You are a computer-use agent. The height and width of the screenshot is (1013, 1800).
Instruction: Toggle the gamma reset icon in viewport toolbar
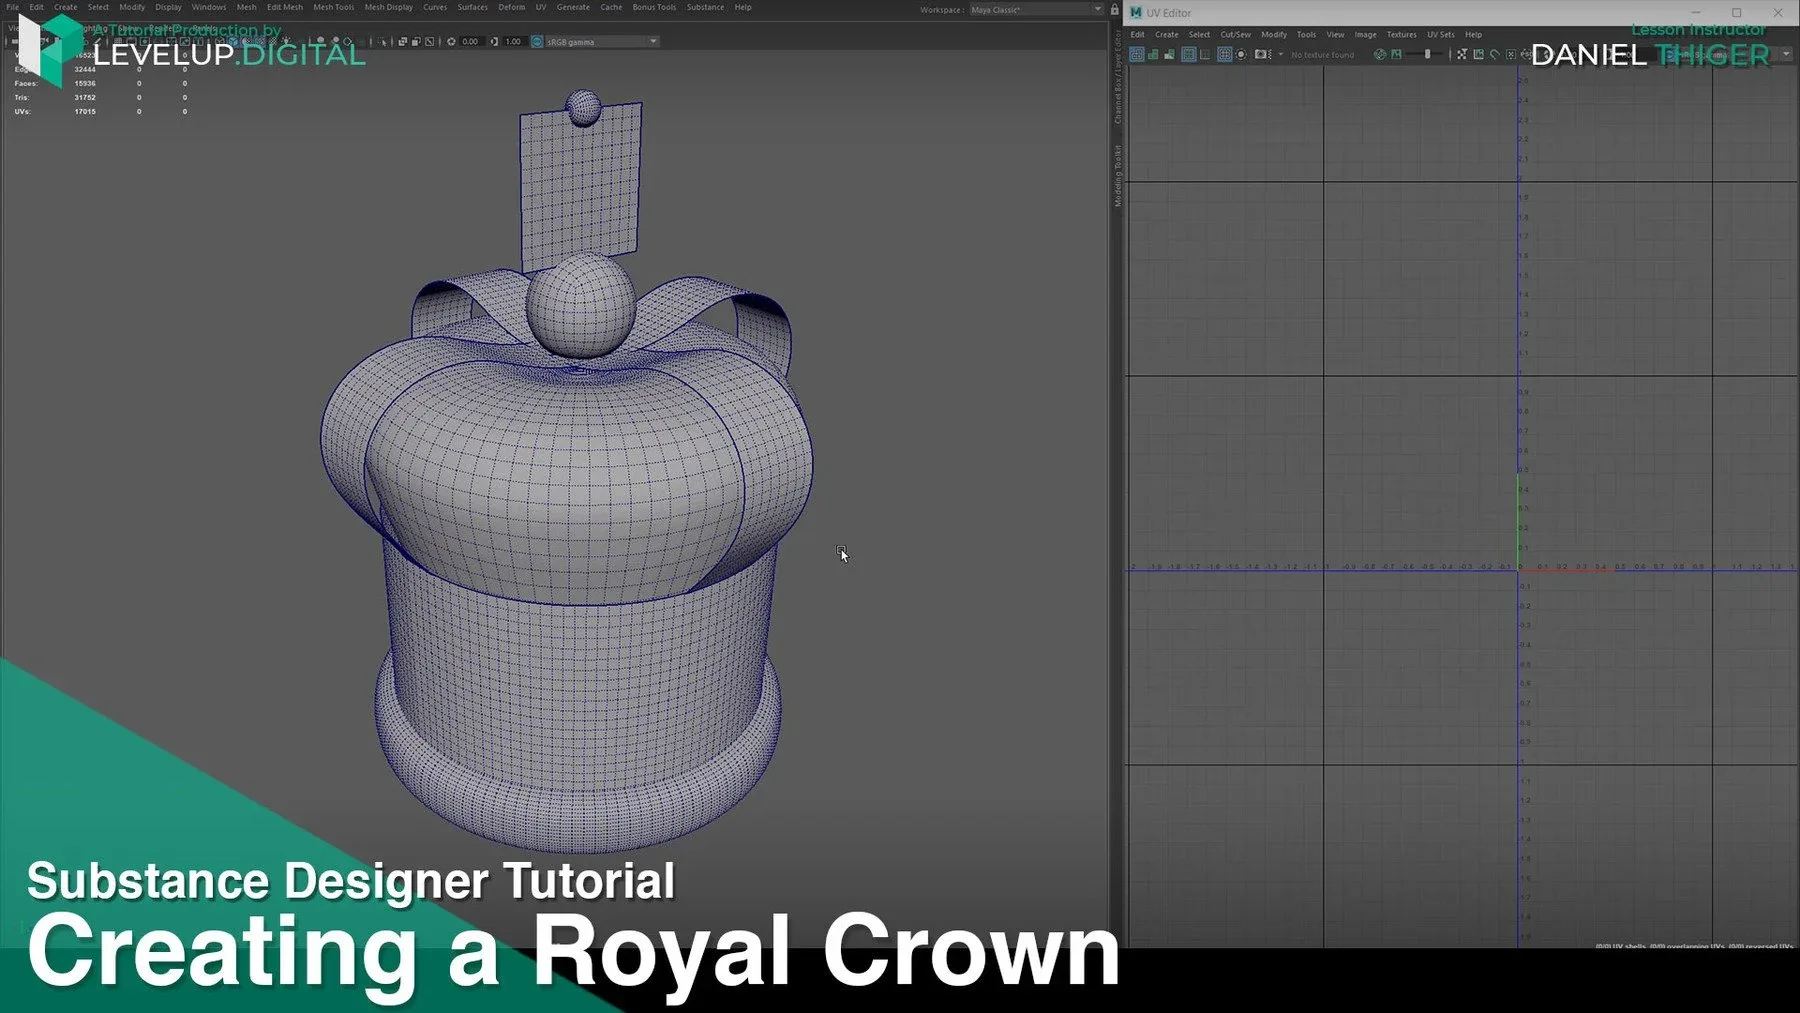tap(494, 42)
